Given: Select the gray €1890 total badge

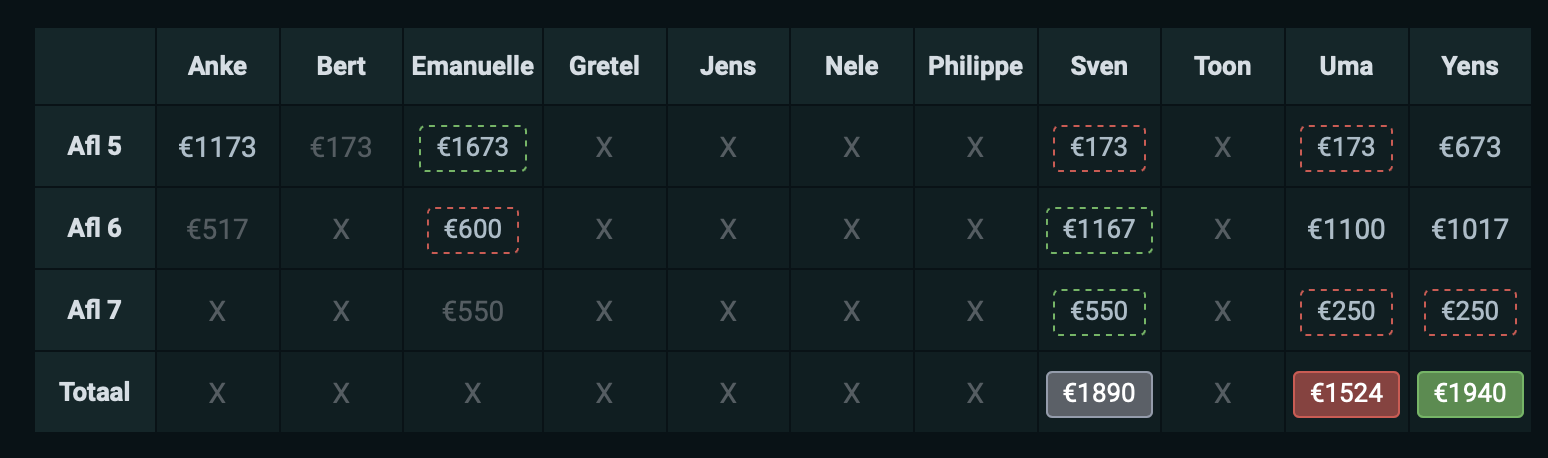Looking at the screenshot, I should click(x=1099, y=394).
